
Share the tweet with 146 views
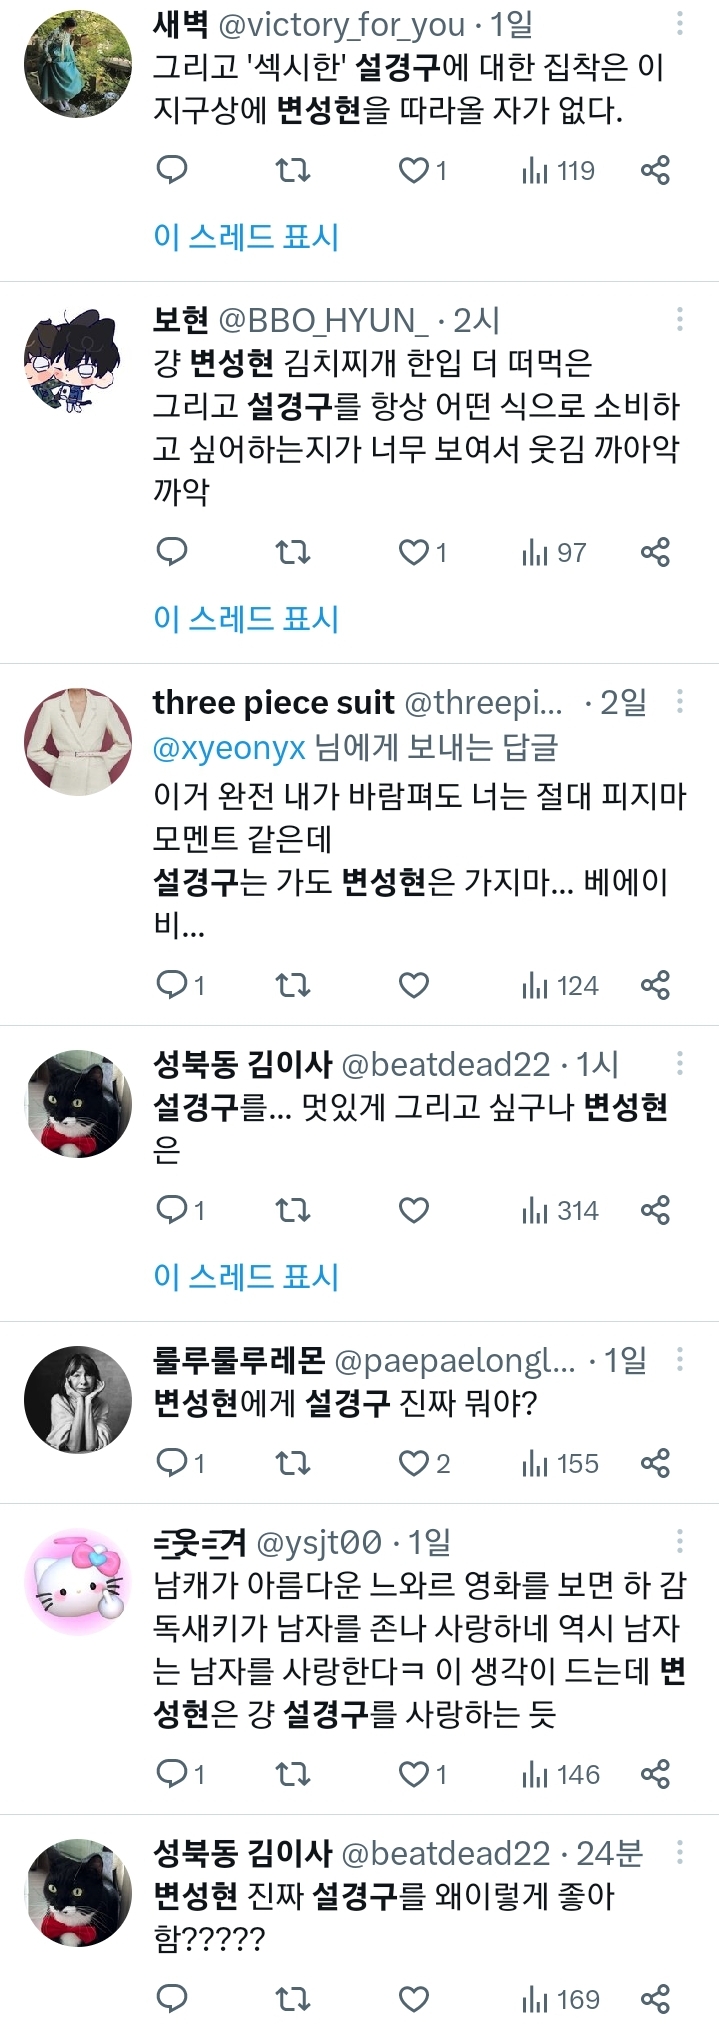click(x=655, y=1775)
